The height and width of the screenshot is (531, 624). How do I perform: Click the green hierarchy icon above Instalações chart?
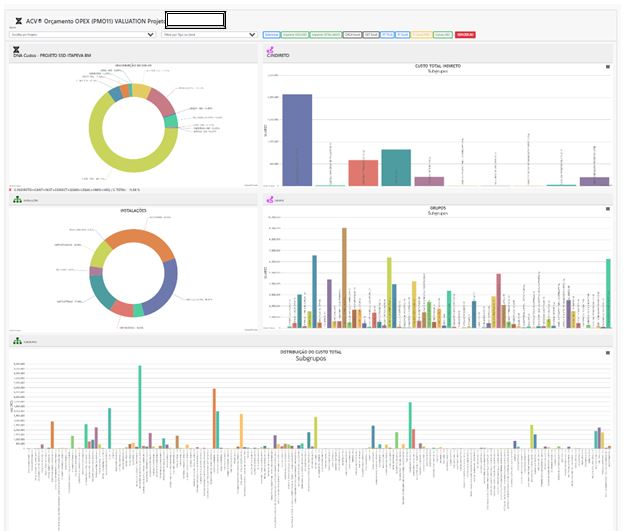click(x=16, y=199)
